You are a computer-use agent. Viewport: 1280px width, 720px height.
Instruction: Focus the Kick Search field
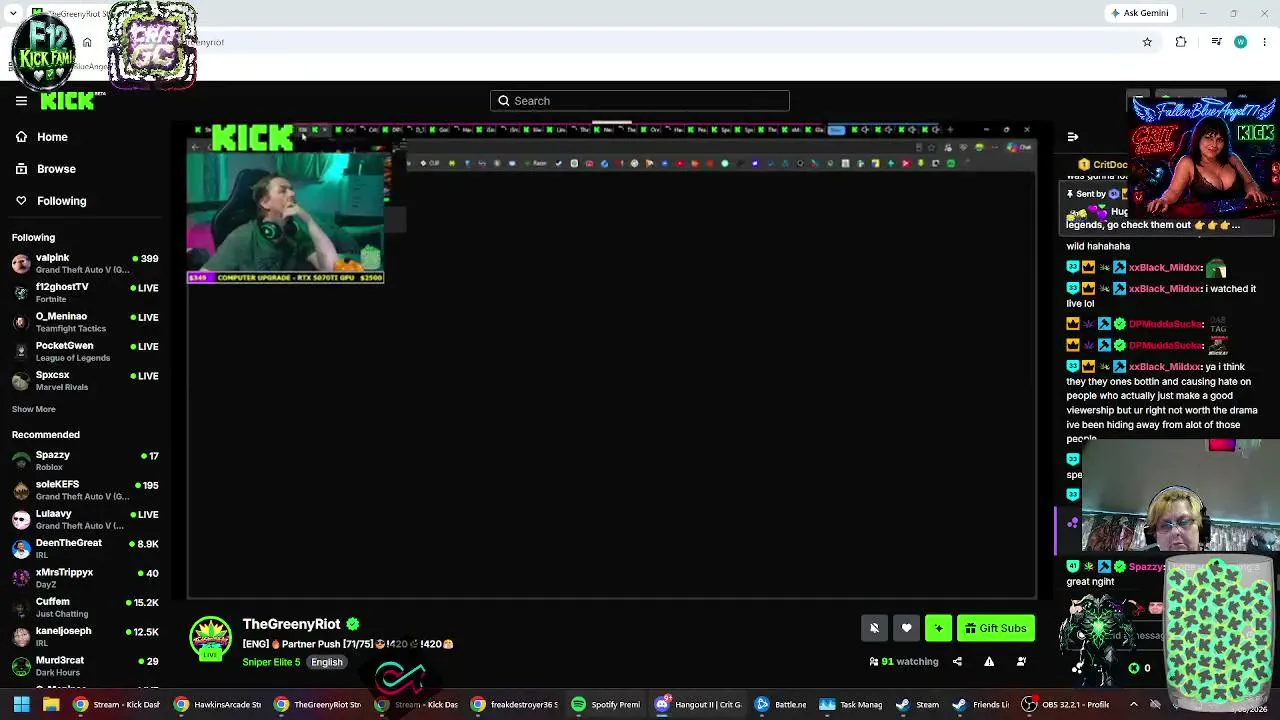pos(640,101)
